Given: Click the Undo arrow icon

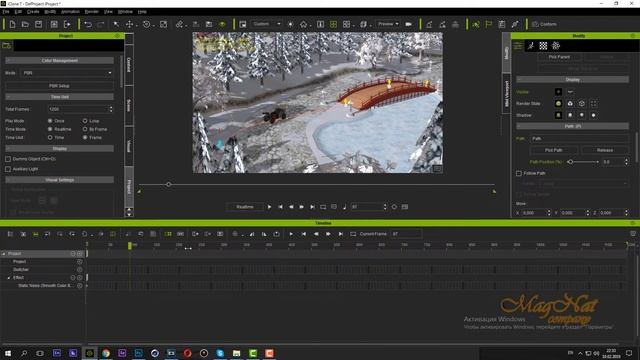Looking at the screenshot, I should click(88, 24).
